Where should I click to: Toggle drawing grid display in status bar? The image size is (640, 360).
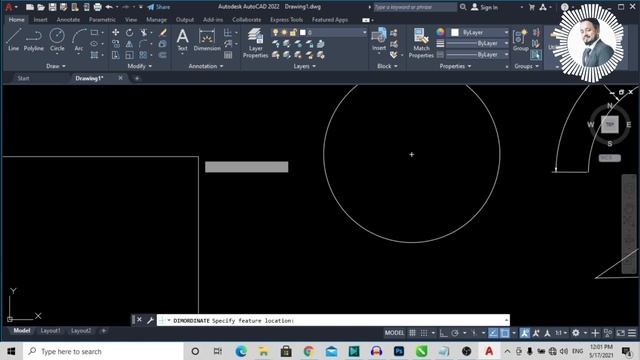click(412, 333)
